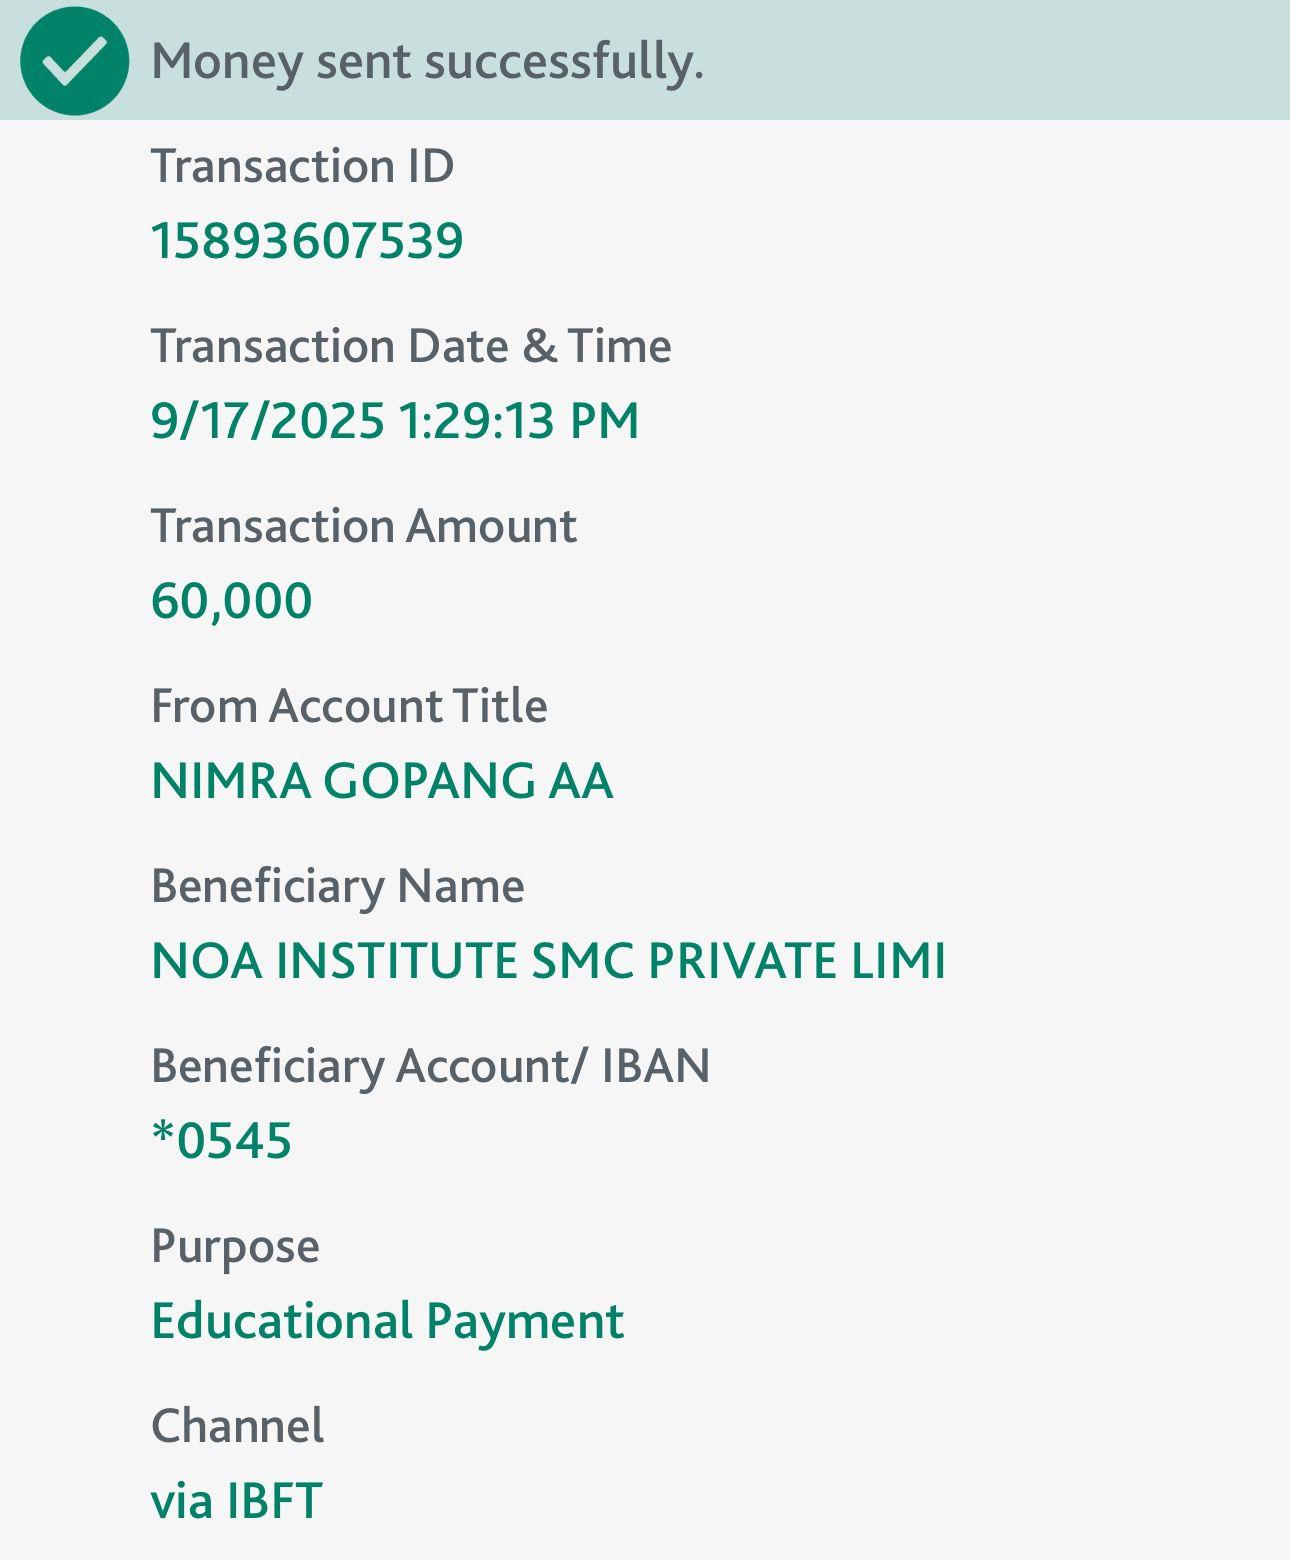Click the Transaction Amount label
This screenshot has width=1290, height=1560.
(364, 526)
